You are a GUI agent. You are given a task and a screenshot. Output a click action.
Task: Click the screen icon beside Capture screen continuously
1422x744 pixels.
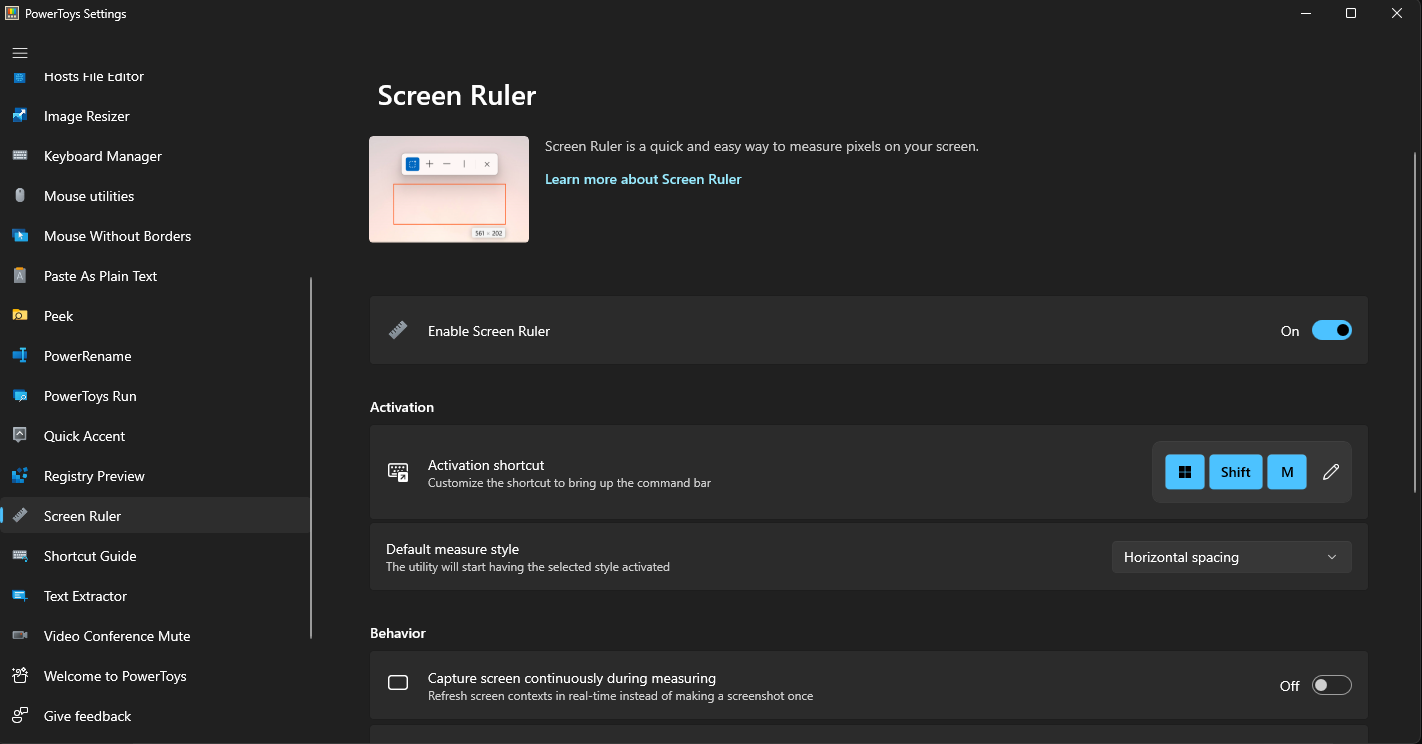(398, 683)
